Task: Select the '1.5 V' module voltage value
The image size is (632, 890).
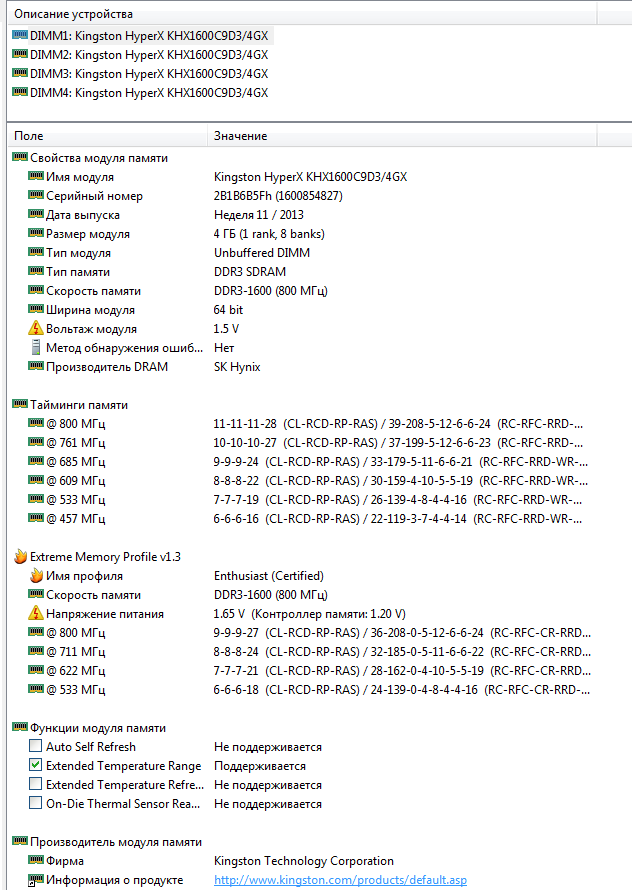Action: tap(227, 329)
